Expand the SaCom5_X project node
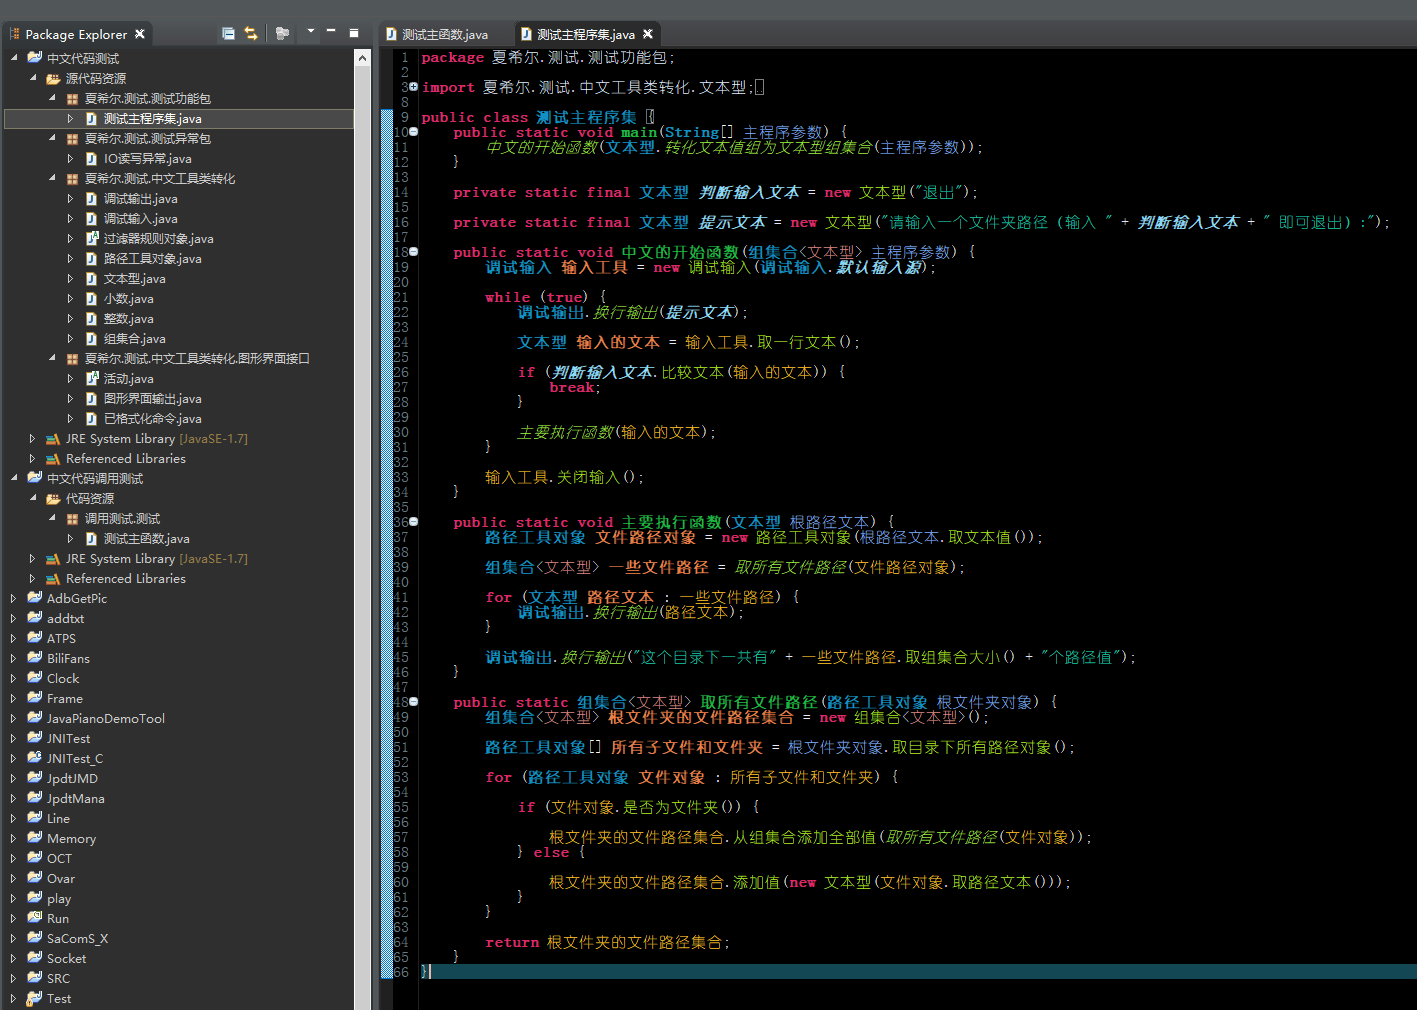 [14, 938]
